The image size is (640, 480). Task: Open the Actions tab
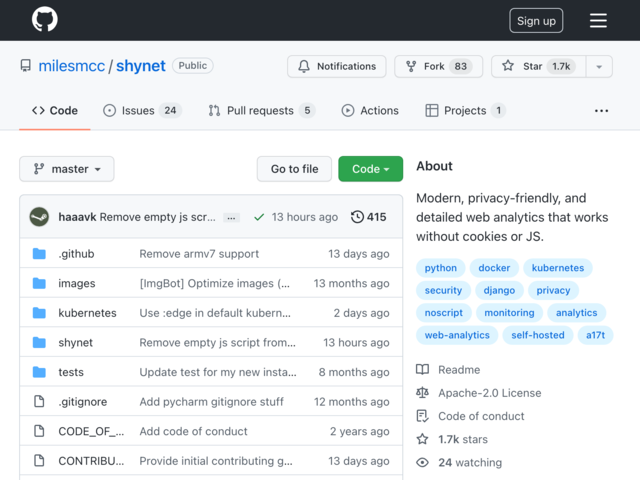[x=370, y=111]
